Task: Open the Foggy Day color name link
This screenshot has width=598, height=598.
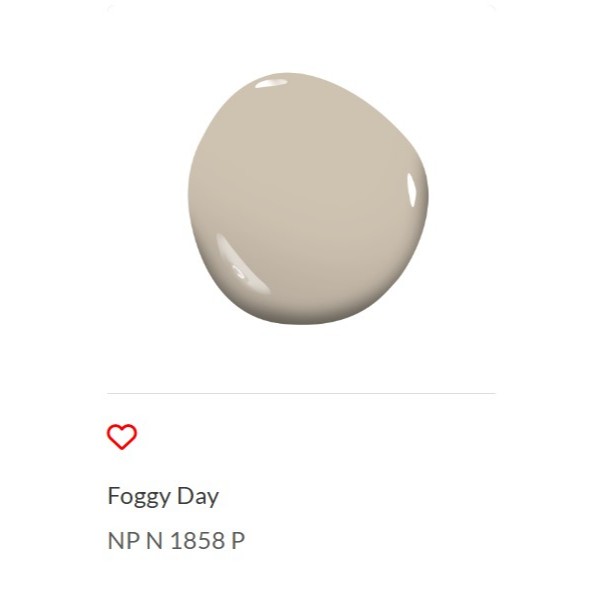Action: tap(163, 497)
